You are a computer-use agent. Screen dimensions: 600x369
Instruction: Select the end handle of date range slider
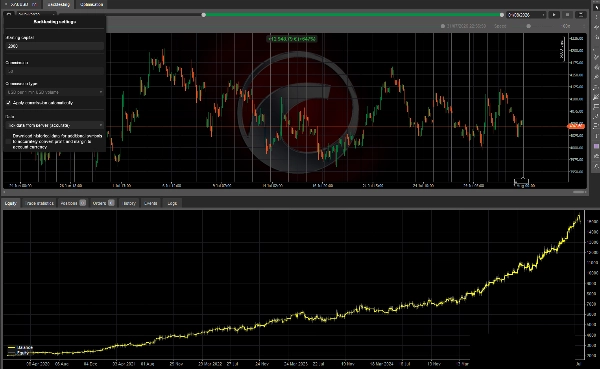click(x=502, y=15)
